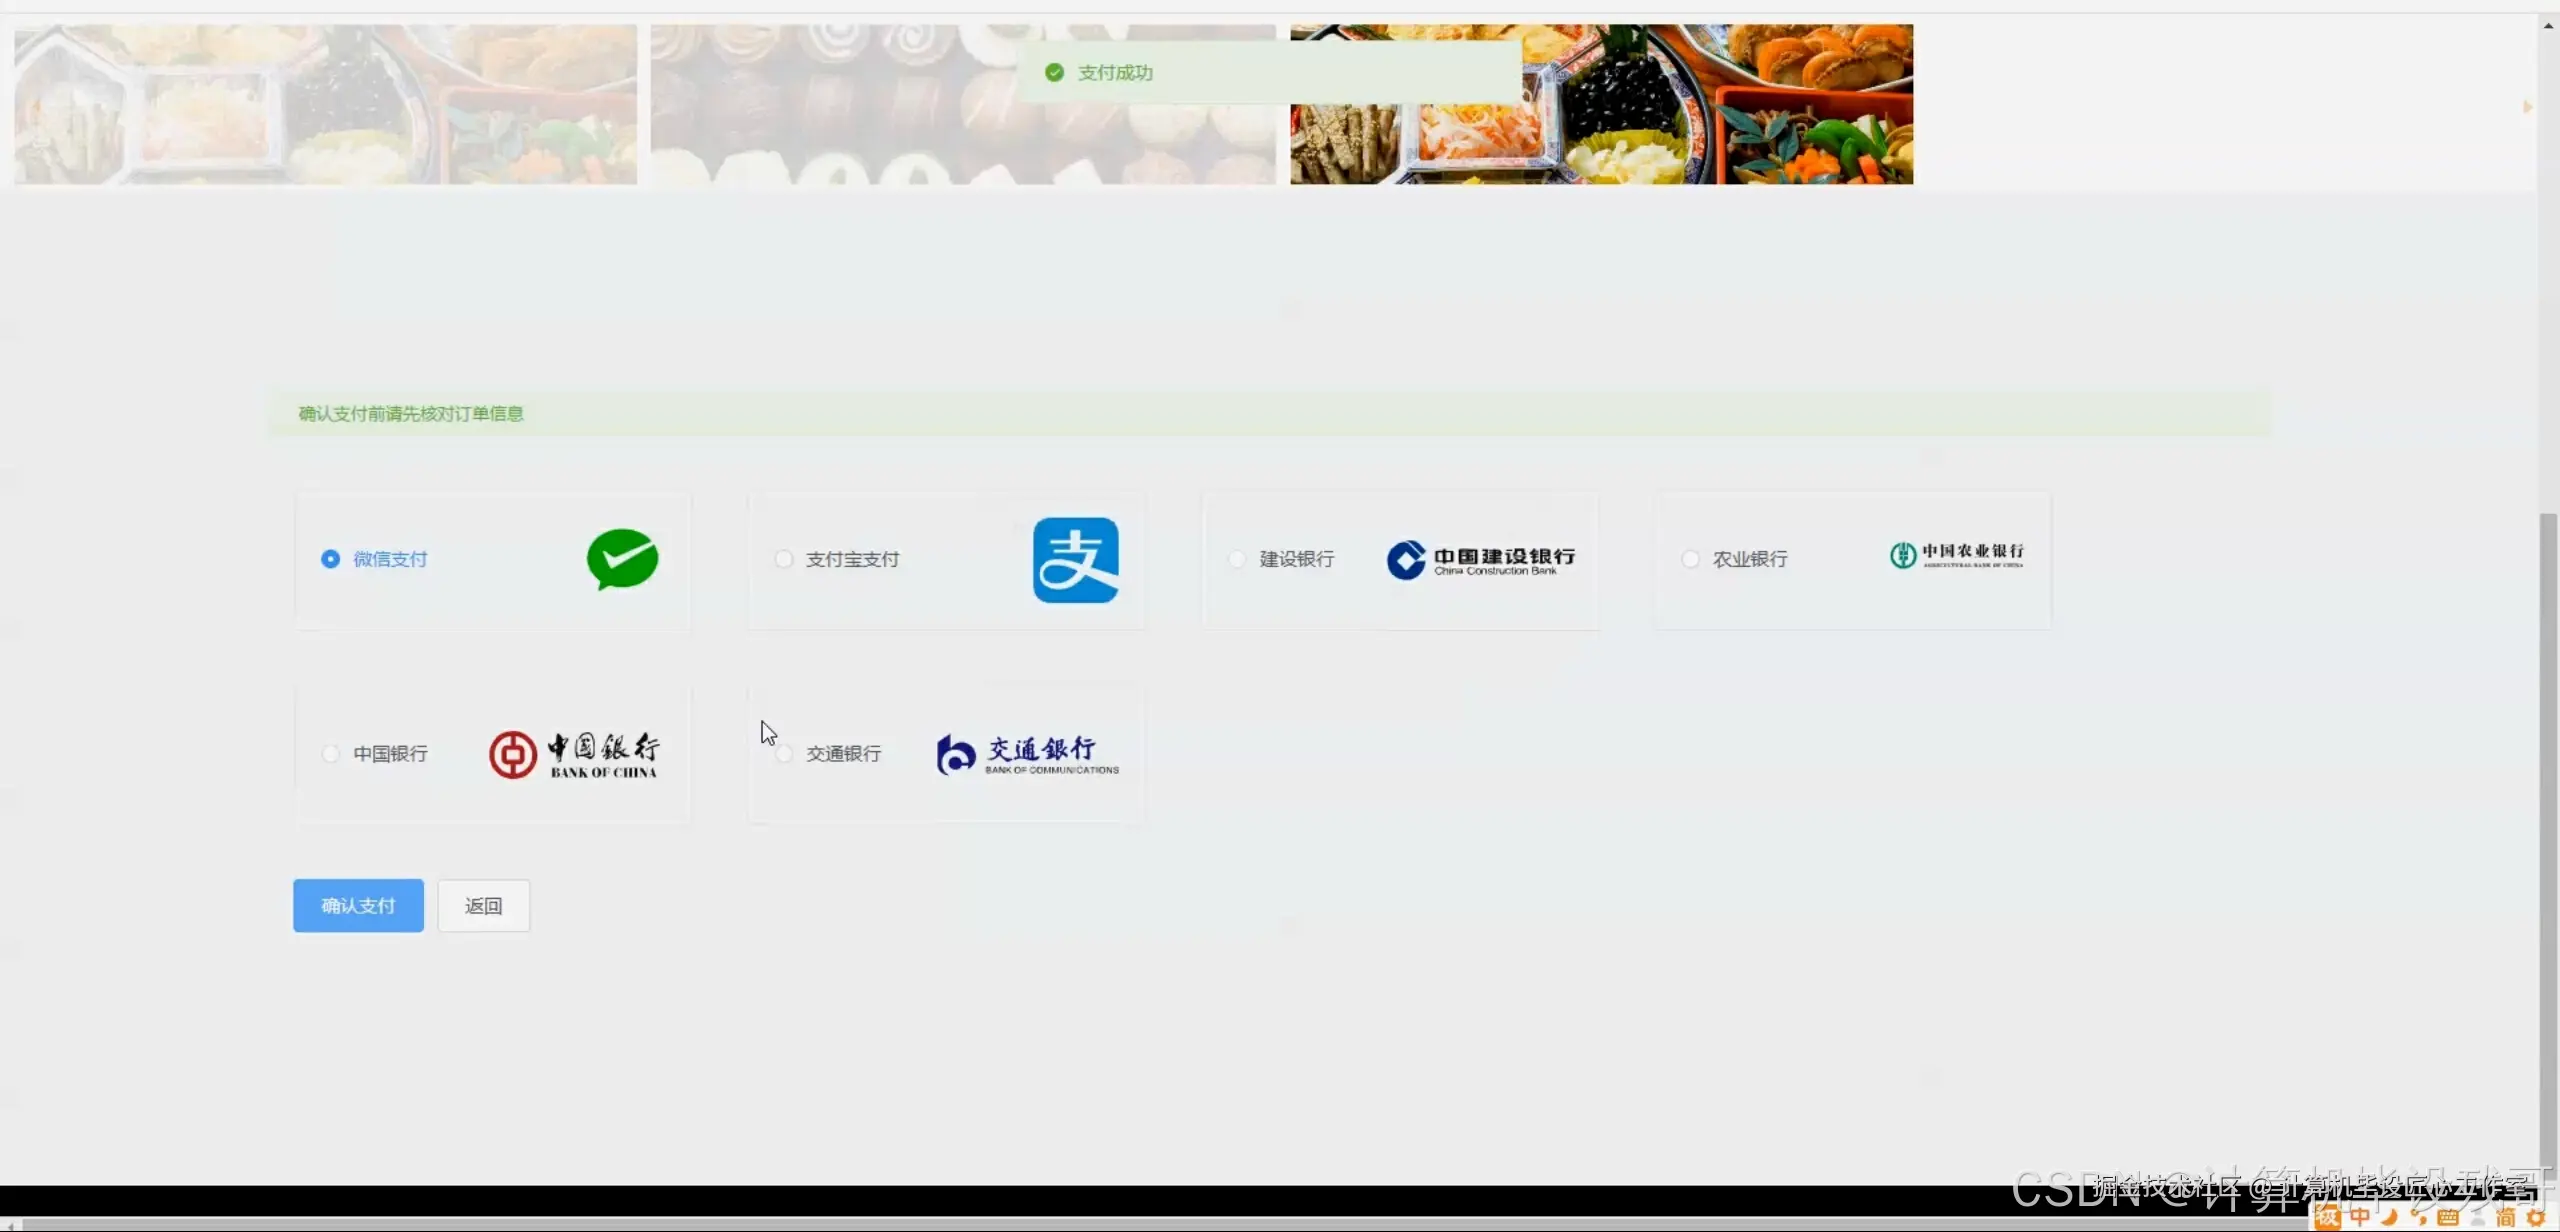
Task: Click the leftmost bento box banner image
Action: 325,105
